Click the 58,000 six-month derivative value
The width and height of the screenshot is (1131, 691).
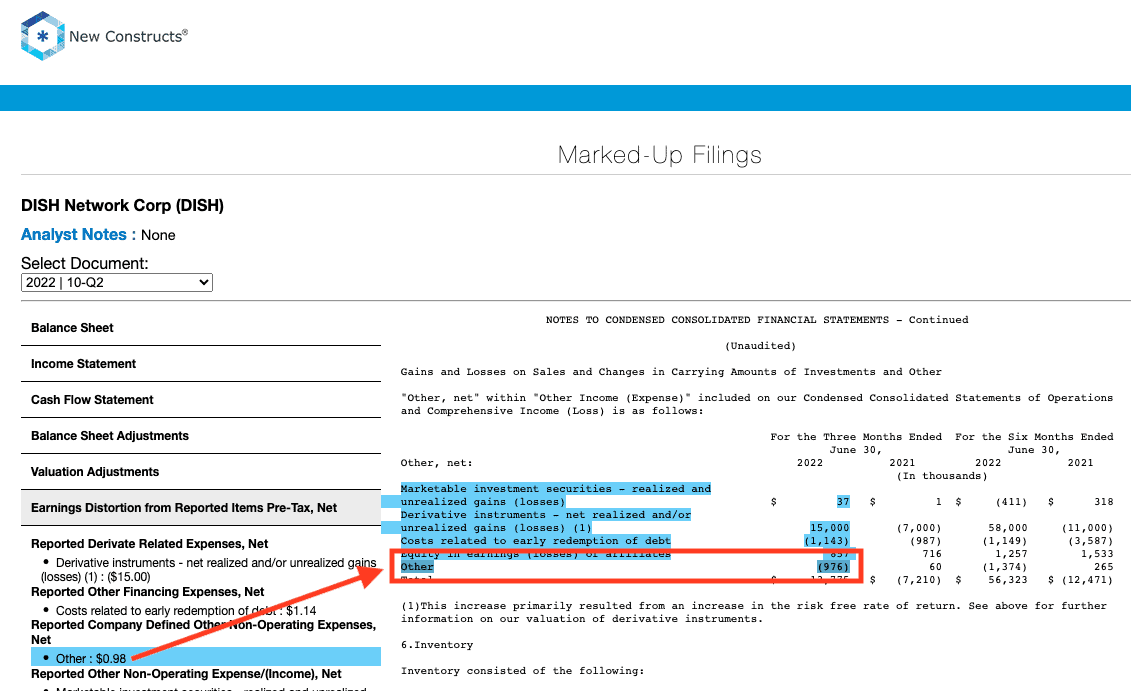tap(1008, 528)
